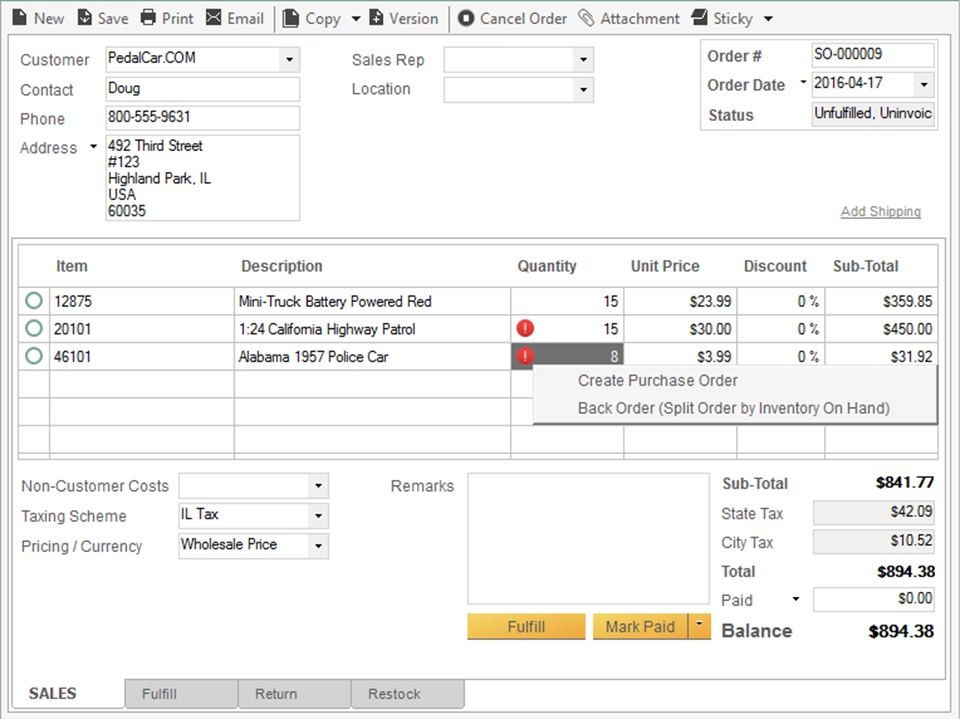Open the Order Date picker dropdown
Screen dimensions: 960x719
923,85
